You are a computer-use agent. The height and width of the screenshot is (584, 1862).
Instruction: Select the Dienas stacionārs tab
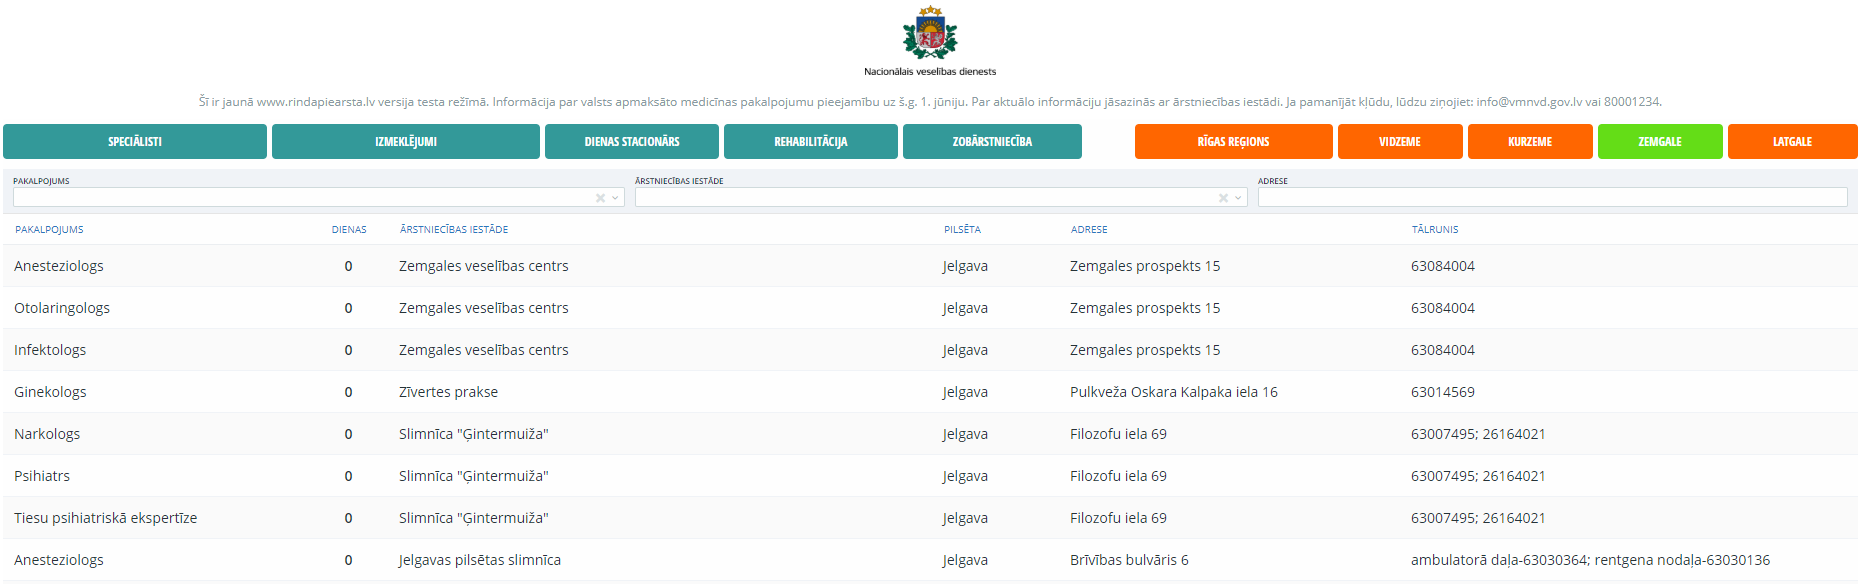click(632, 142)
